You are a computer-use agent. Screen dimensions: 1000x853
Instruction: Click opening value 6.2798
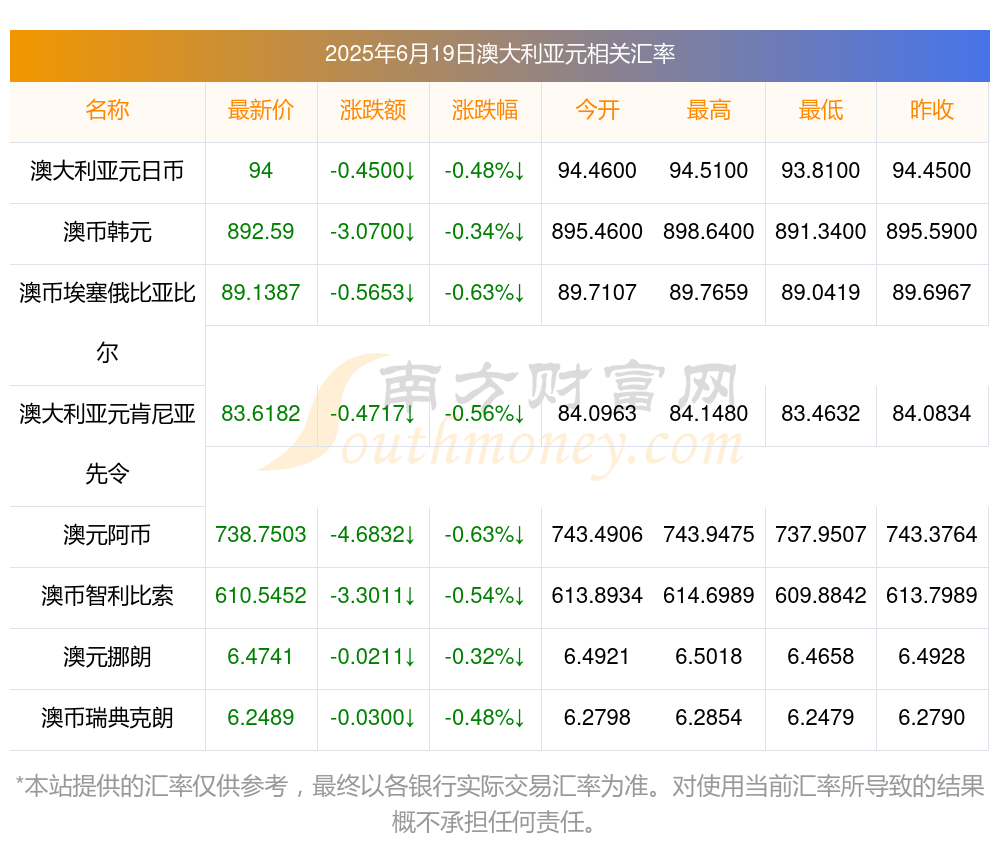click(x=597, y=718)
